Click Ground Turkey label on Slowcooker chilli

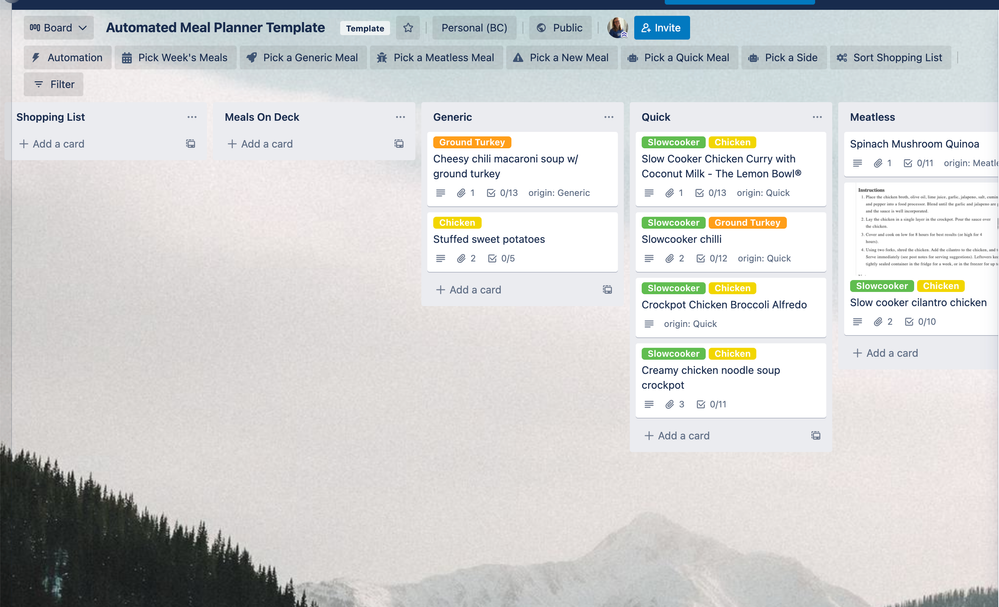click(x=747, y=223)
